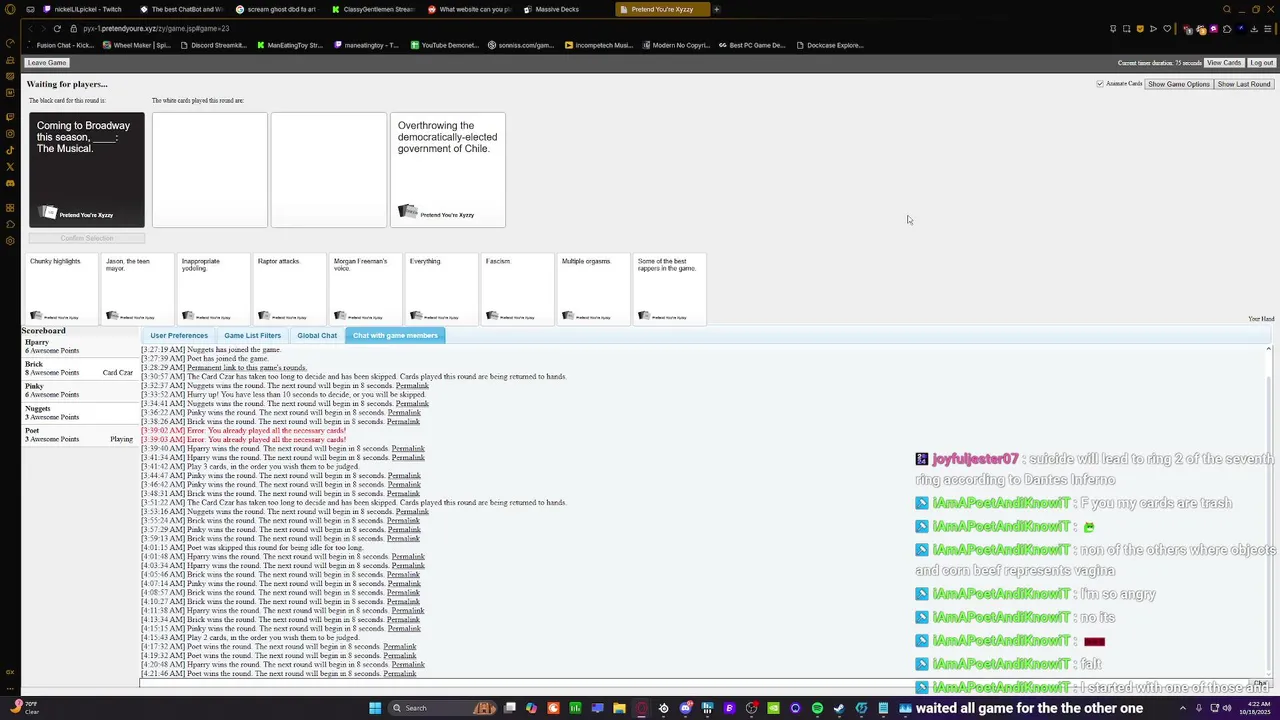Screen dimensions: 1280x720
Task: Open Spotify from the taskbar
Action: (817, 708)
